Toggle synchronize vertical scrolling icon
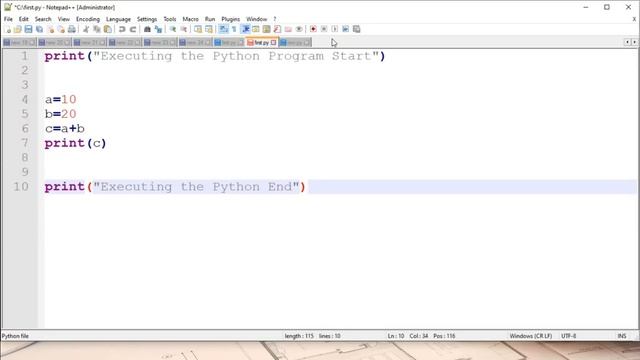The height and width of the screenshot is (360, 640). [198, 29]
